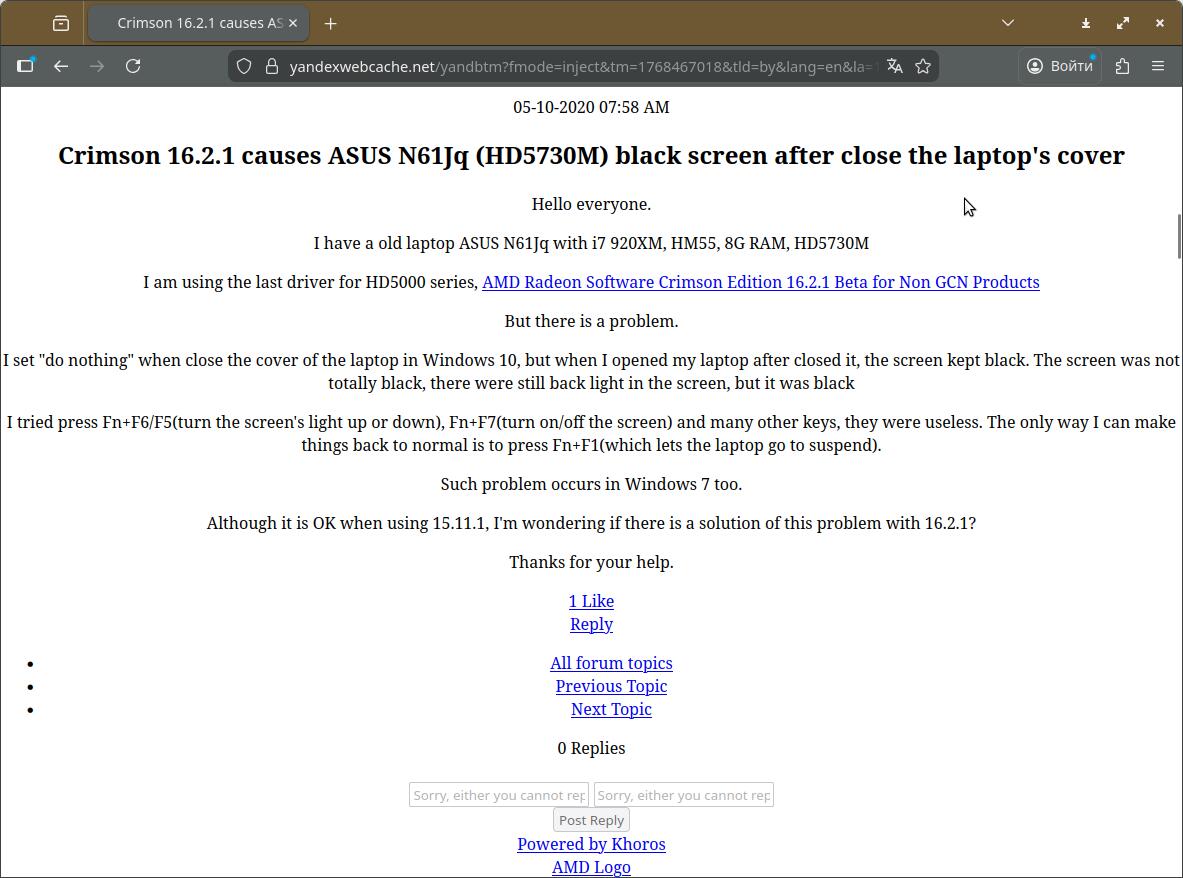This screenshot has width=1183, height=878.
Task: Click 'But there is a problem.' line
Action: (592, 321)
